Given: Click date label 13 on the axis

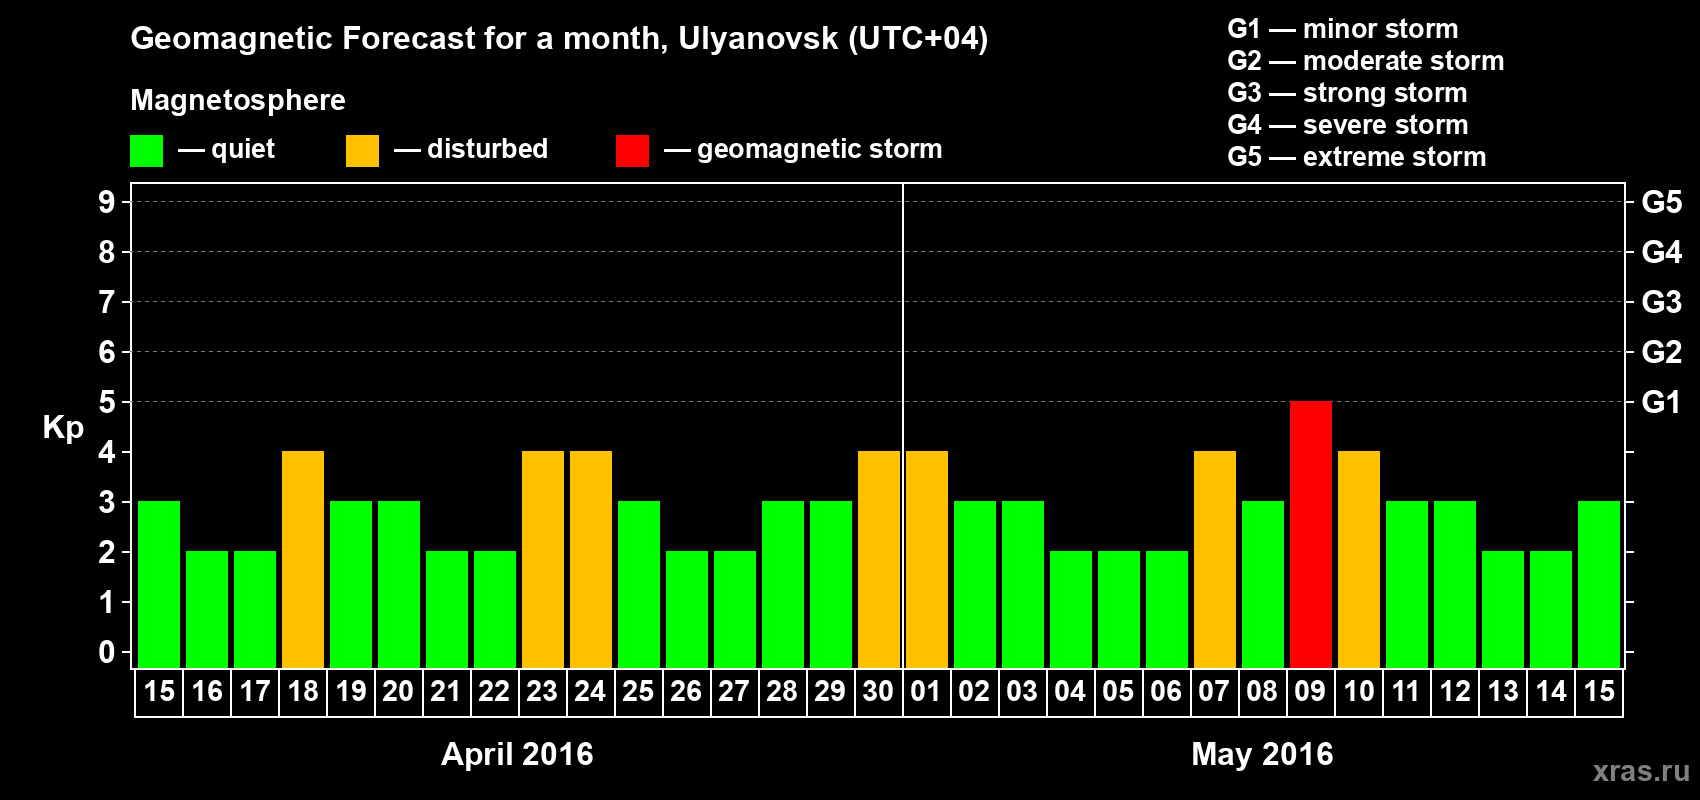Looking at the screenshot, I should (x=1503, y=692).
